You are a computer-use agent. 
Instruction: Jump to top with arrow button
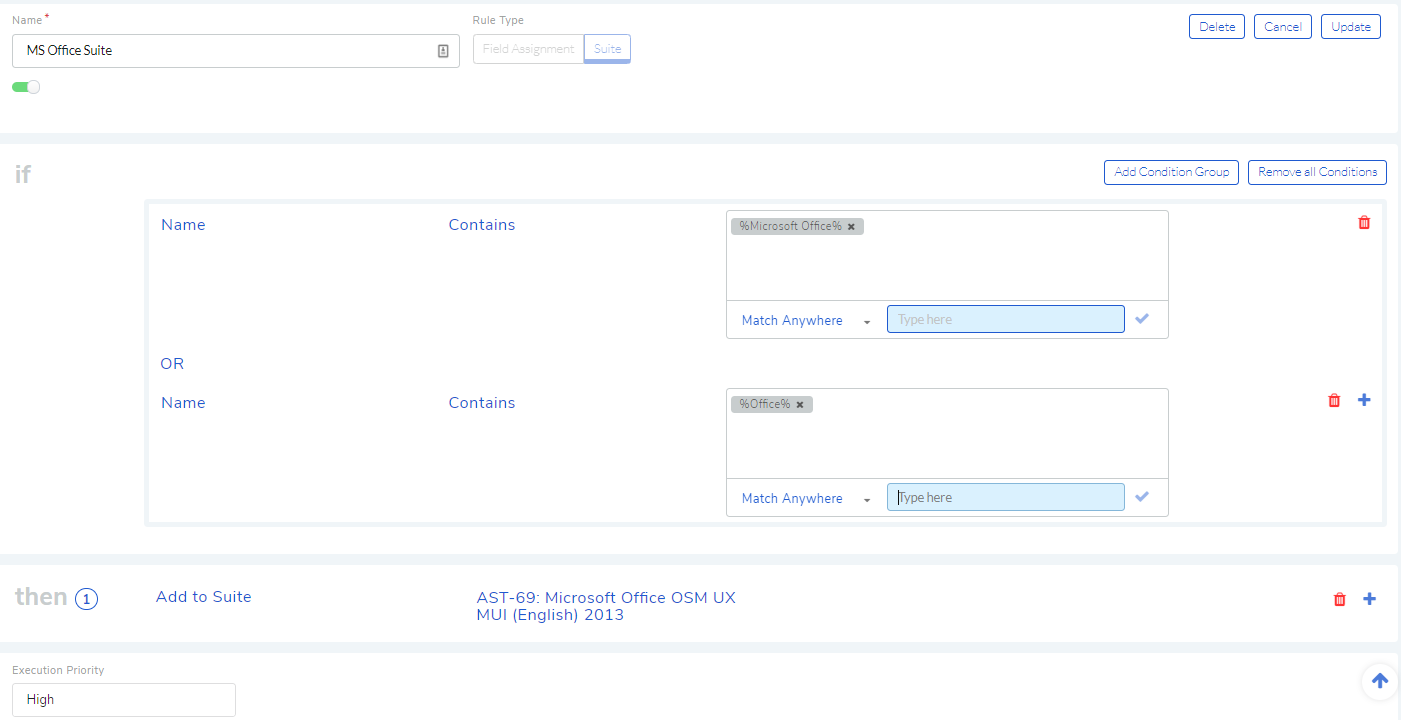(1380, 681)
